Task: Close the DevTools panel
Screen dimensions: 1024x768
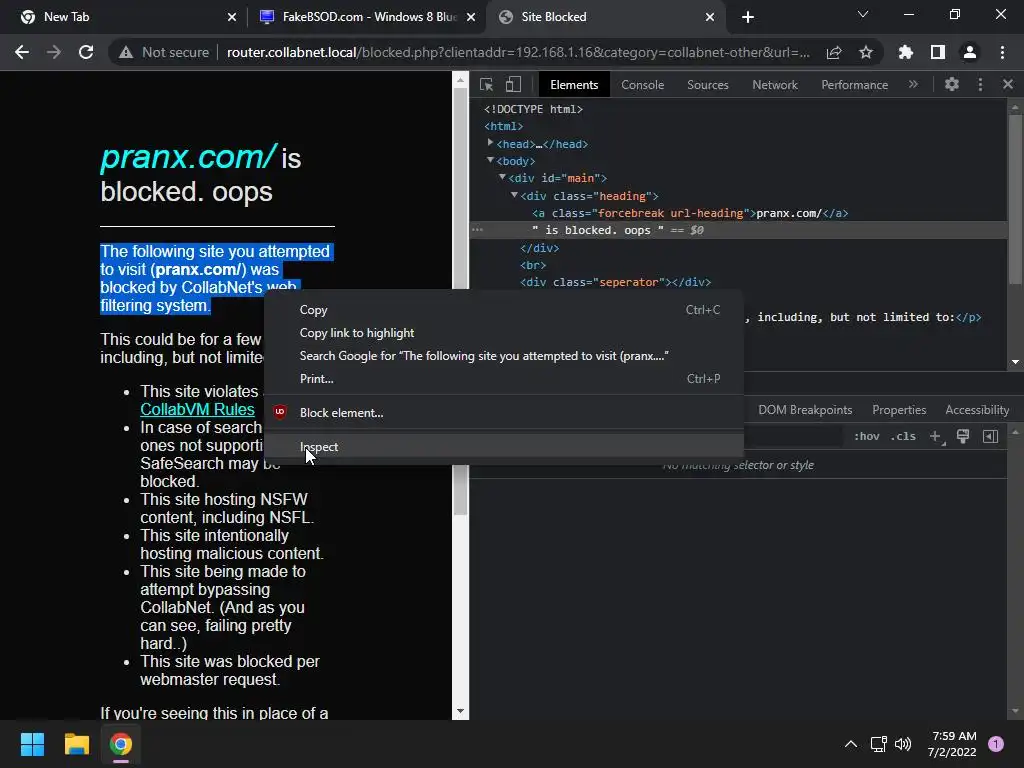Action: [1008, 84]
